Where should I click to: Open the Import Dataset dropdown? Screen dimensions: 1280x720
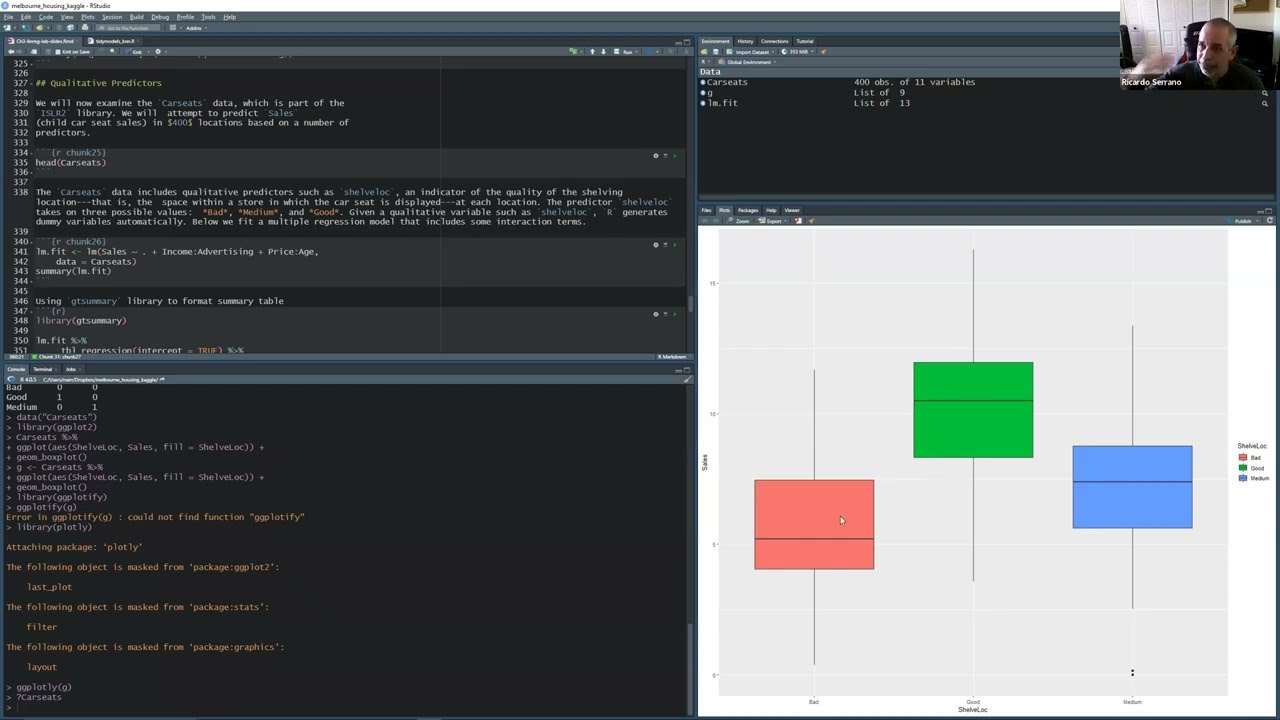(x=751, y=52)
